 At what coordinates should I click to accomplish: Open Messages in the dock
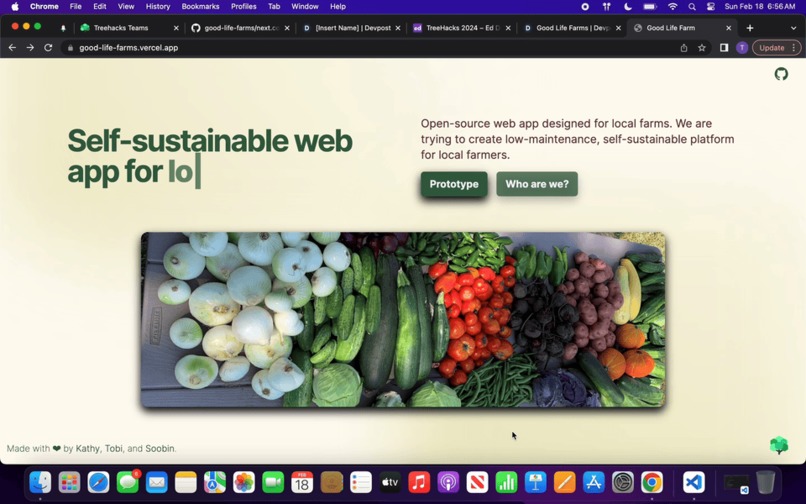pos(127,482)
